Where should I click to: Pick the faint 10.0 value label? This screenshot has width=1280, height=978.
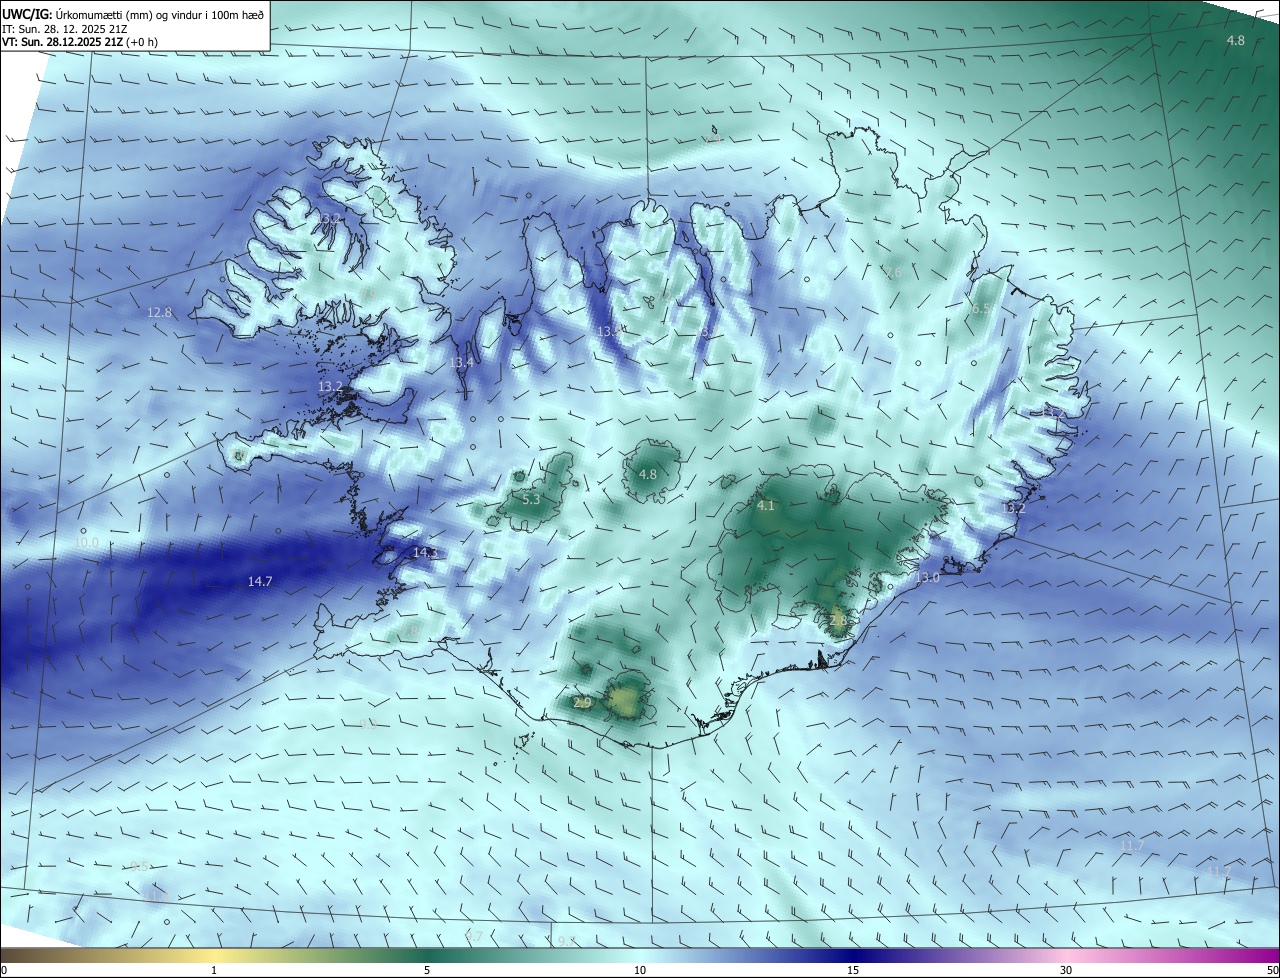pos(87,542)
